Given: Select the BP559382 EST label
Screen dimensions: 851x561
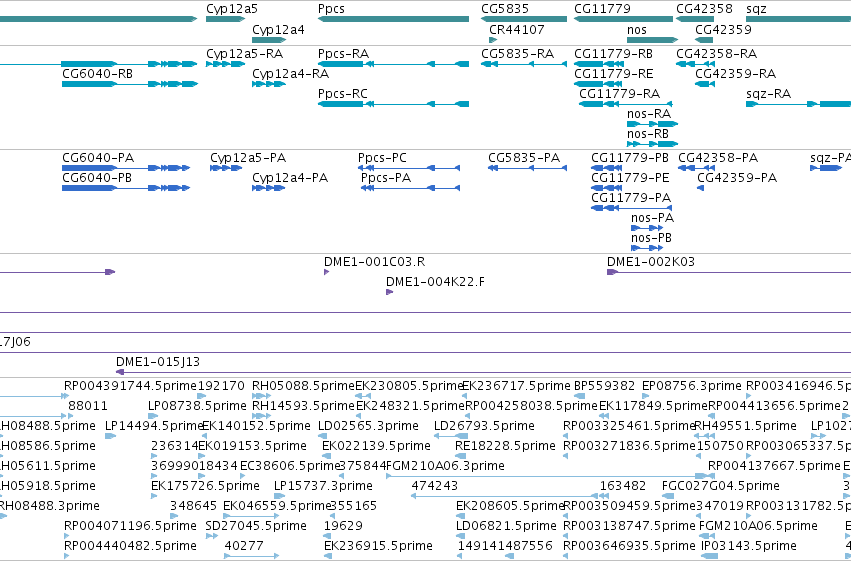Looking at the screenshot, I should [605, 386].
